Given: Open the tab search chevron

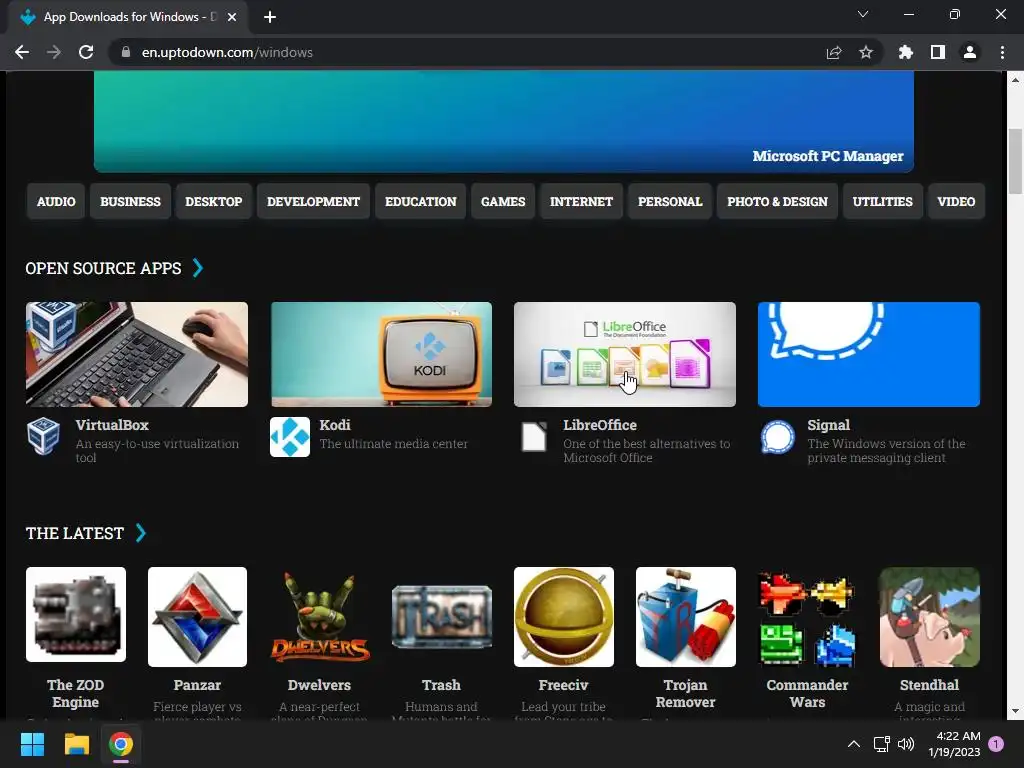Looking at the screenshot, I should (x=863, y=14).
